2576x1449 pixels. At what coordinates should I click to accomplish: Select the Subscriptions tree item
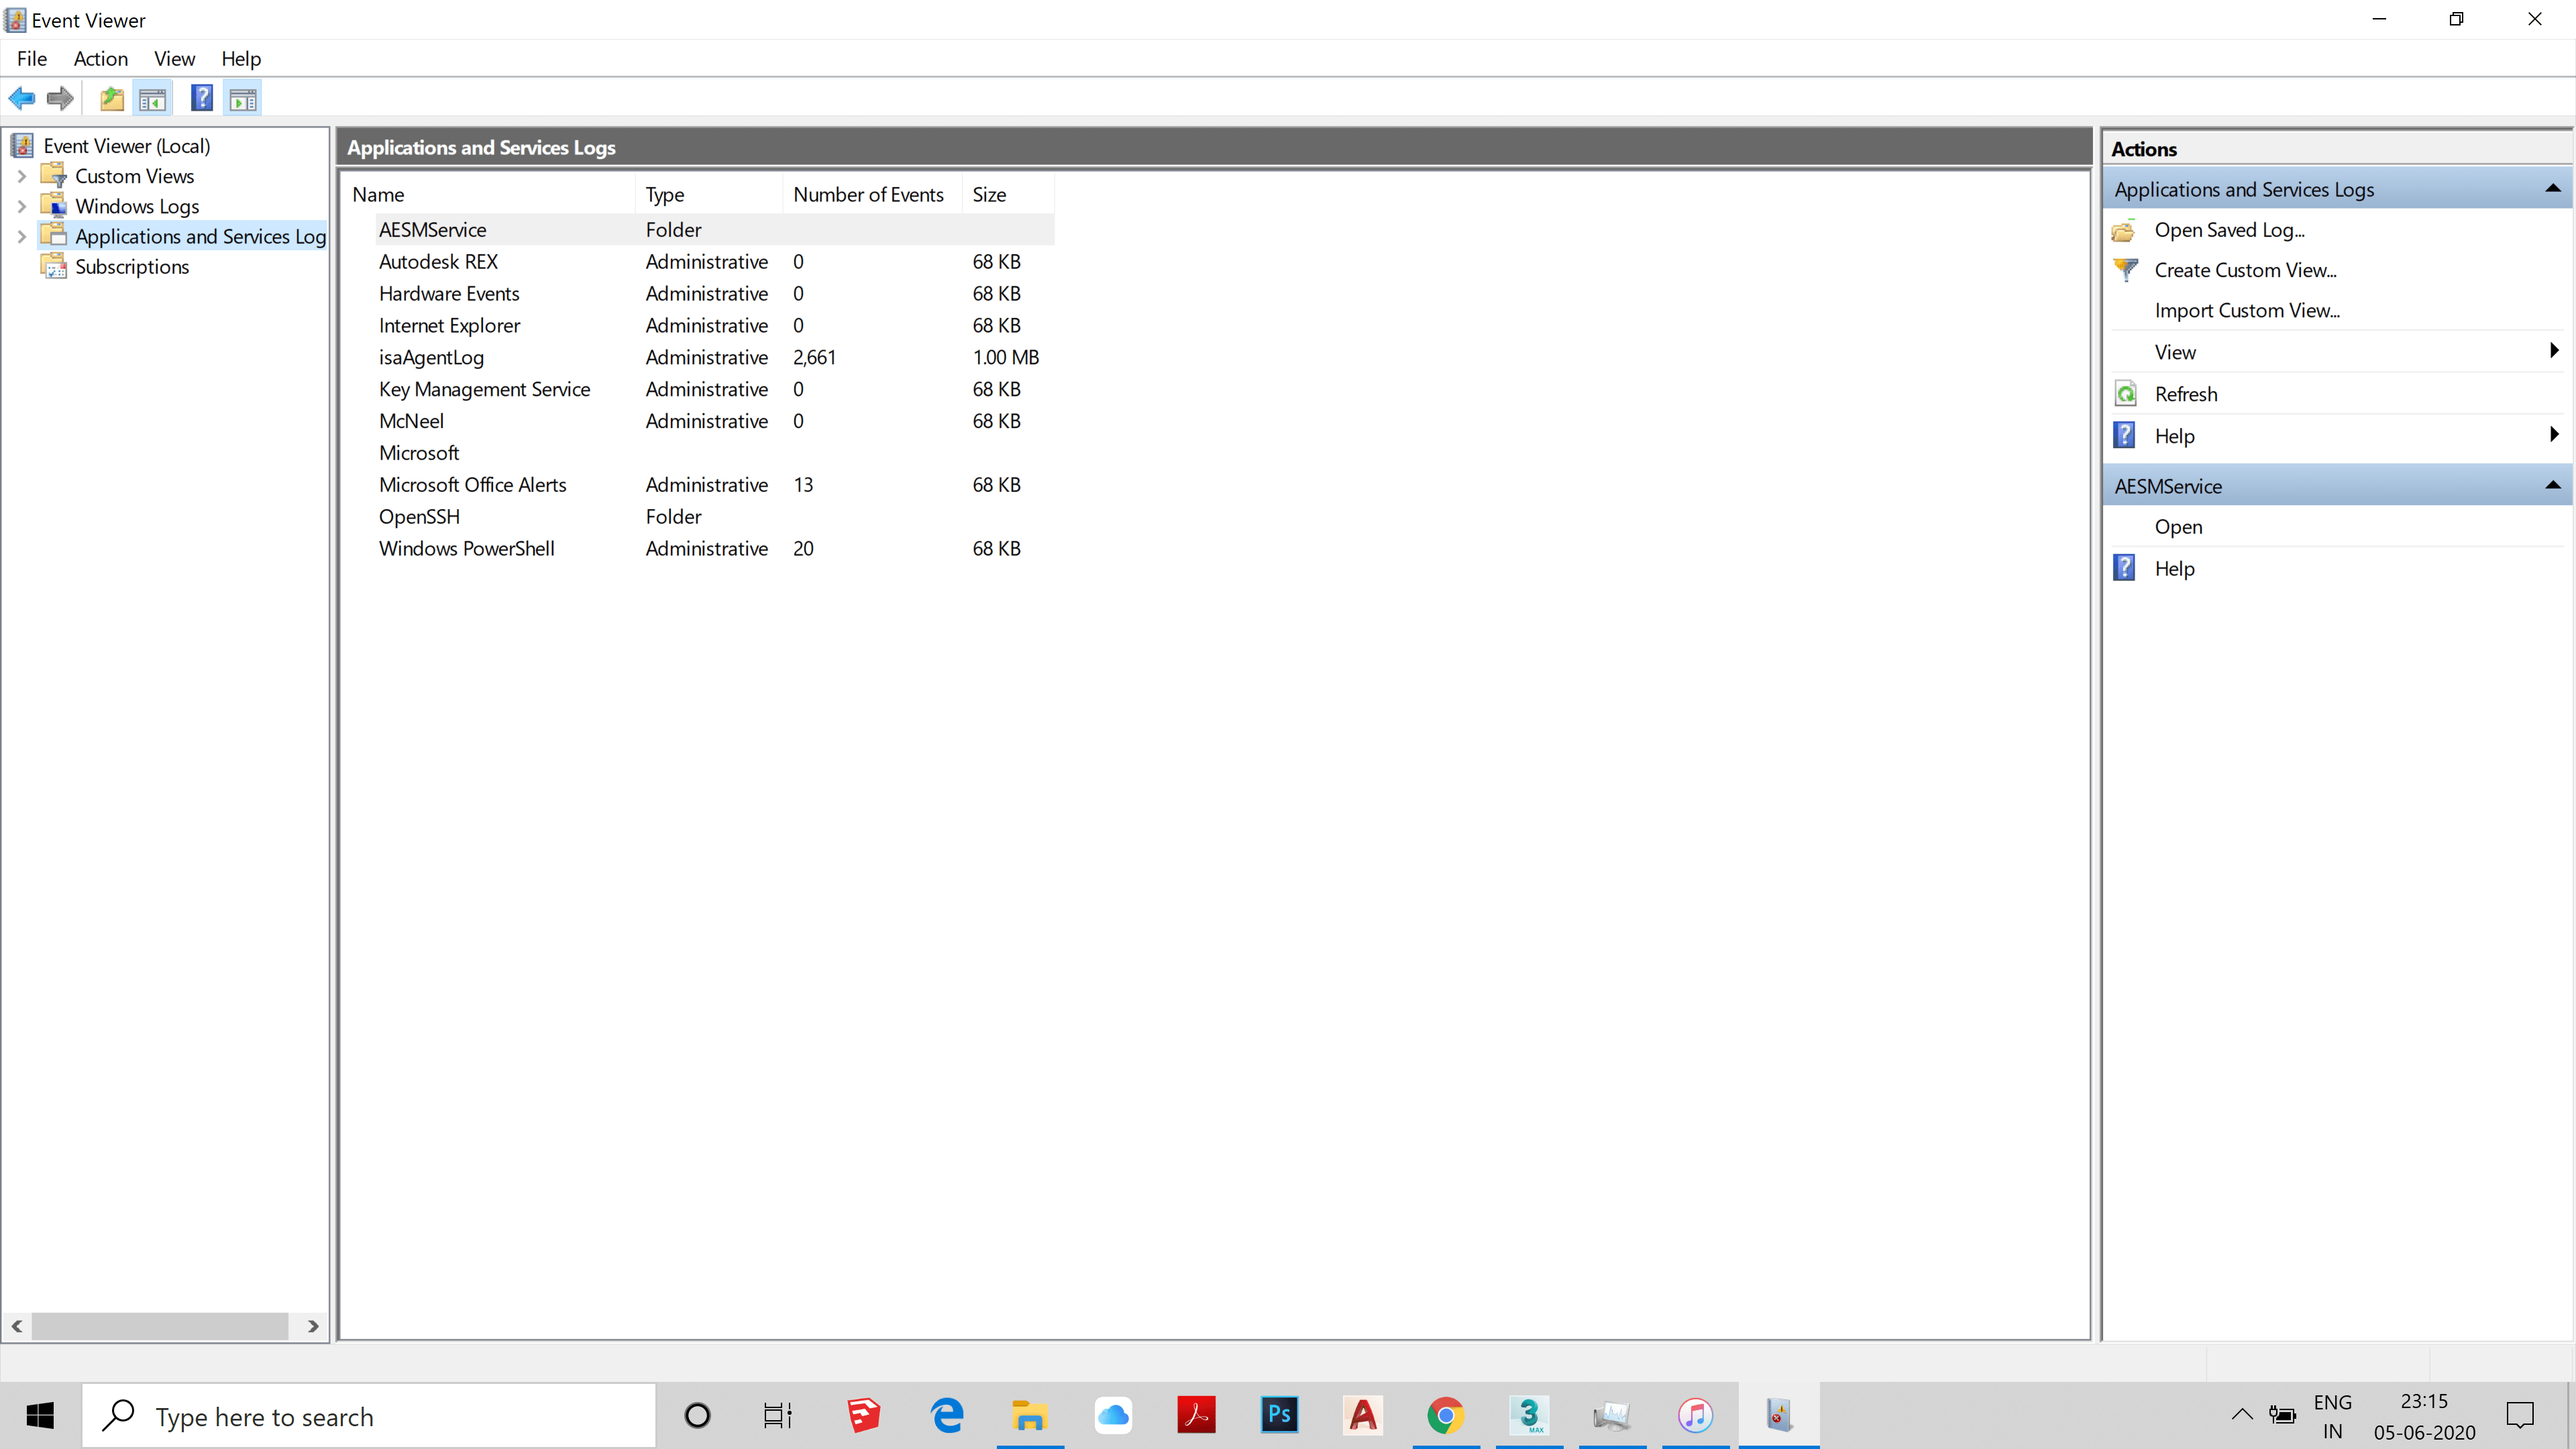pos(132,267)
